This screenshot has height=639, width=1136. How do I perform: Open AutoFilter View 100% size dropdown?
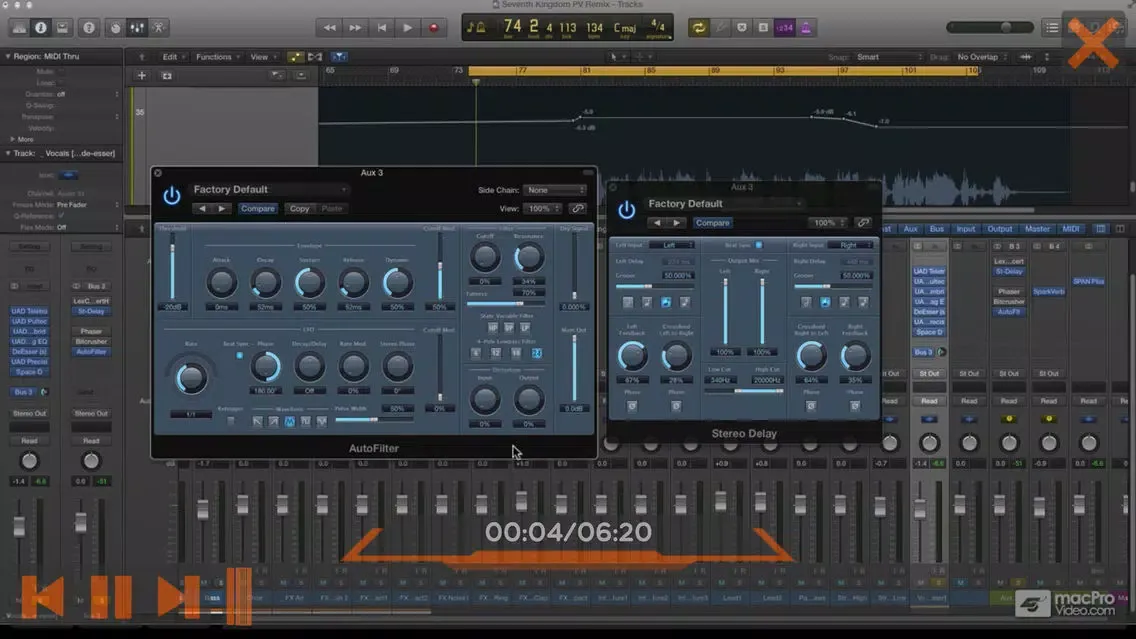click(543, 209)
